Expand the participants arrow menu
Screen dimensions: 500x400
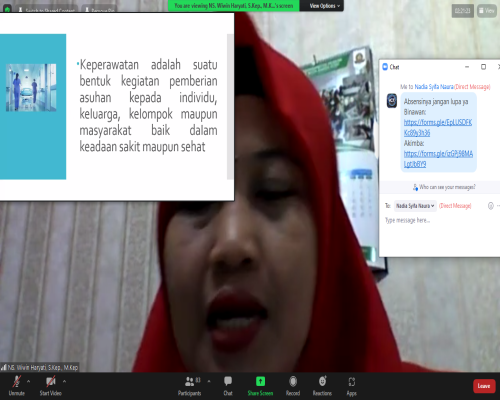pos(209,381)
